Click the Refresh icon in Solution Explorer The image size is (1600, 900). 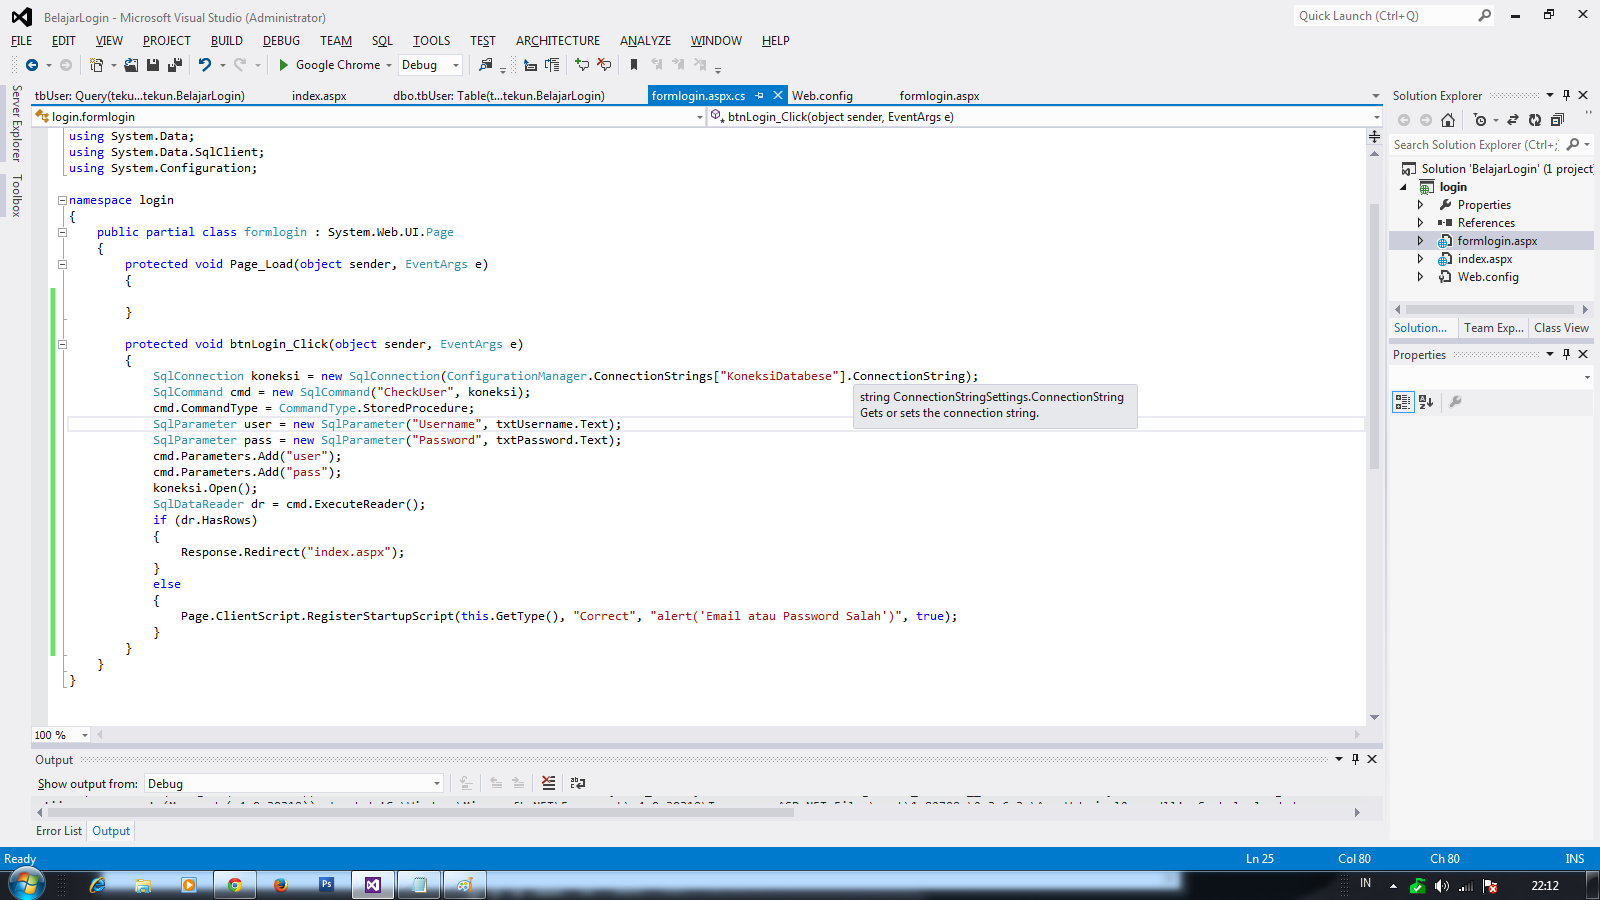[1534, 119]
